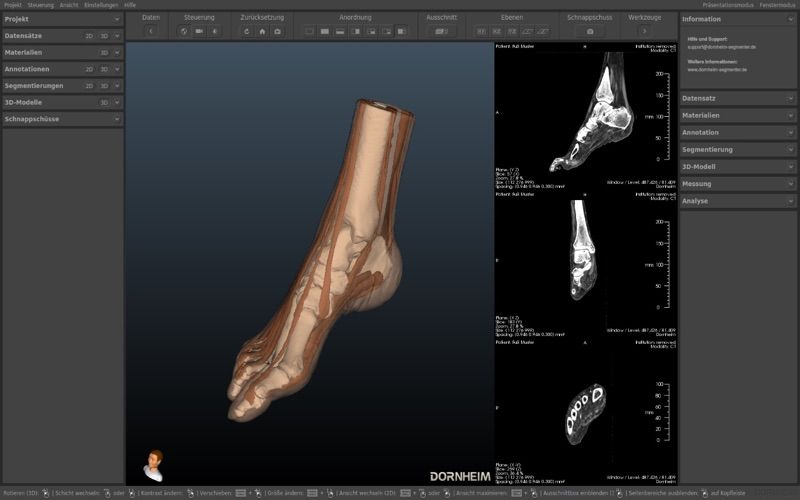Click the last tilted plane icon under Ebenen
The height and width of the screenshot is (500, 800).
[x=543, y=31]
